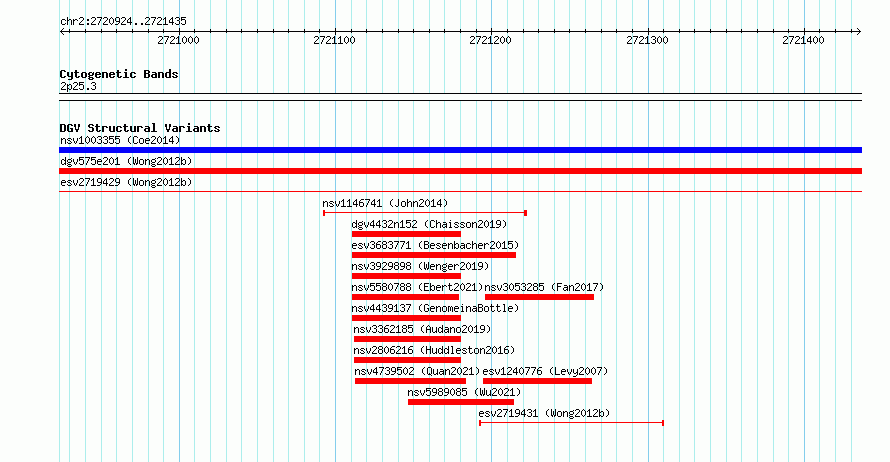This screenshot has height=462, width=890.
Task: Click the nsv1146741 bracketed range line
Action: tap(425, 213)
